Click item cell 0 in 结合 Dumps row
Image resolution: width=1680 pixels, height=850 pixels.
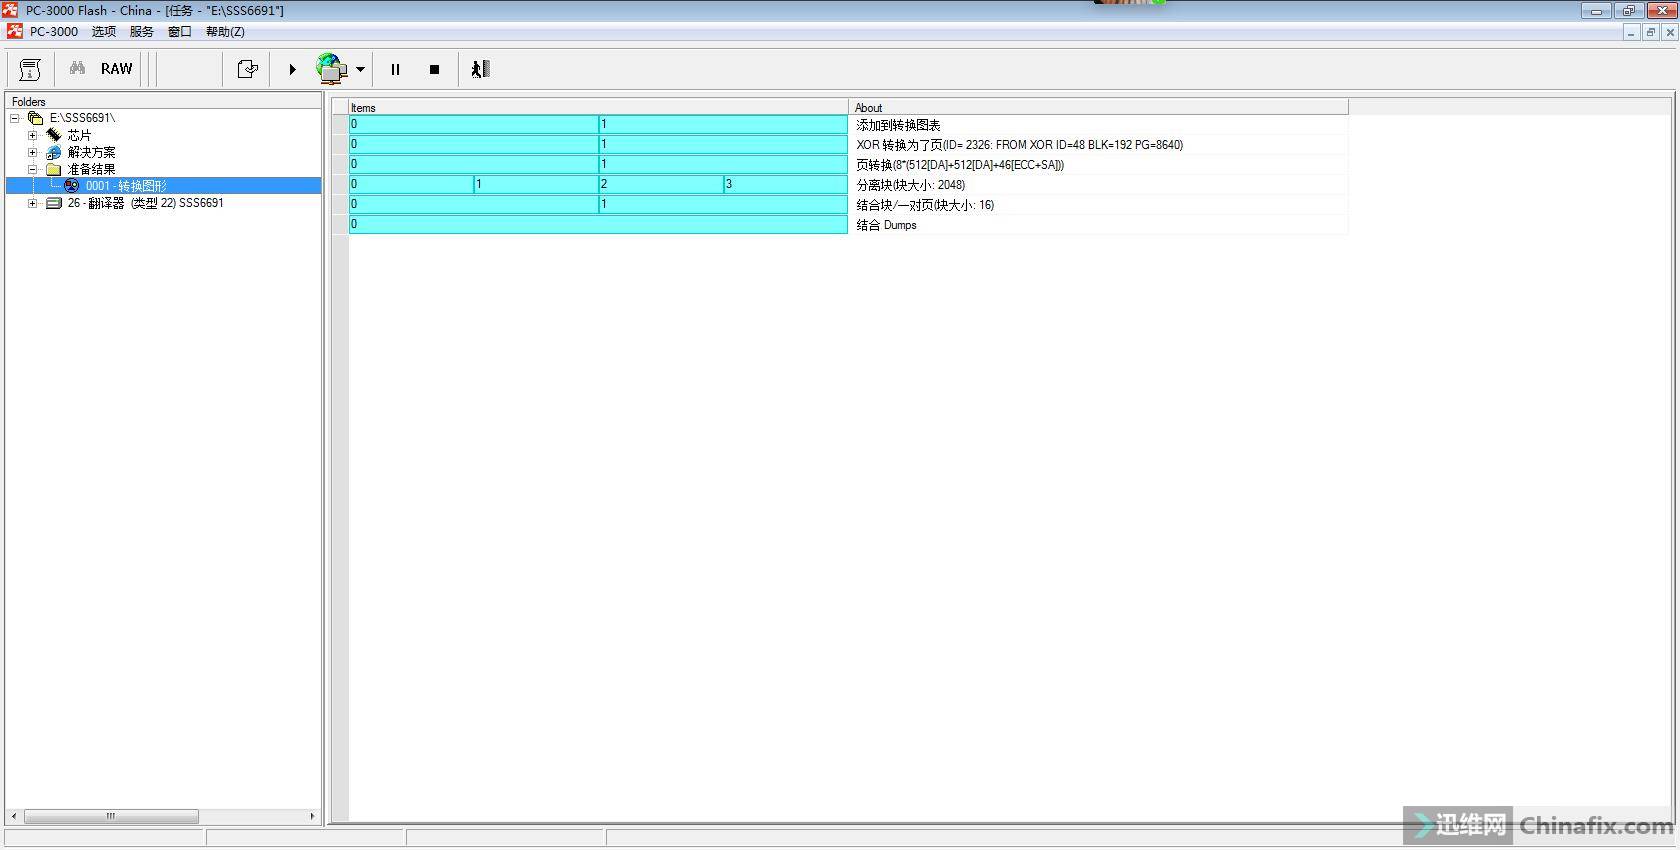pyautogui.click(x=598, y=224)
